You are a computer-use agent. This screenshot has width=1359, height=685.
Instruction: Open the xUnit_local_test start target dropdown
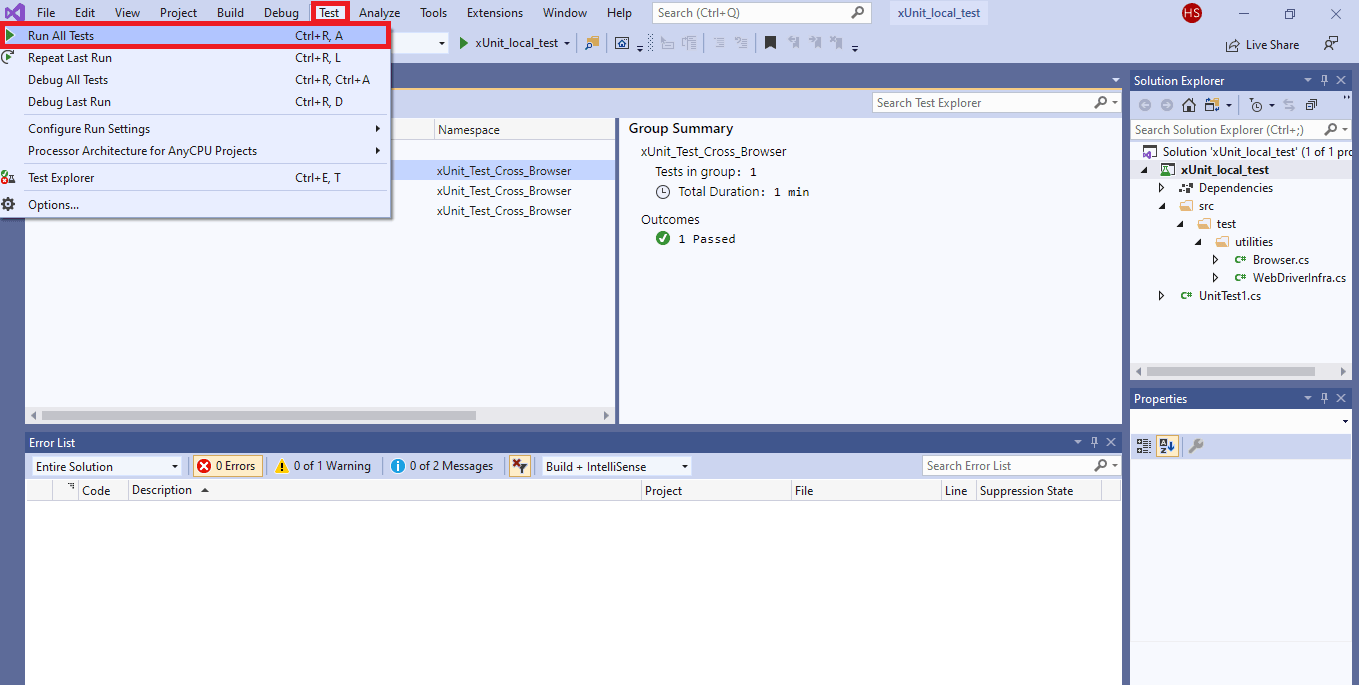568,43
